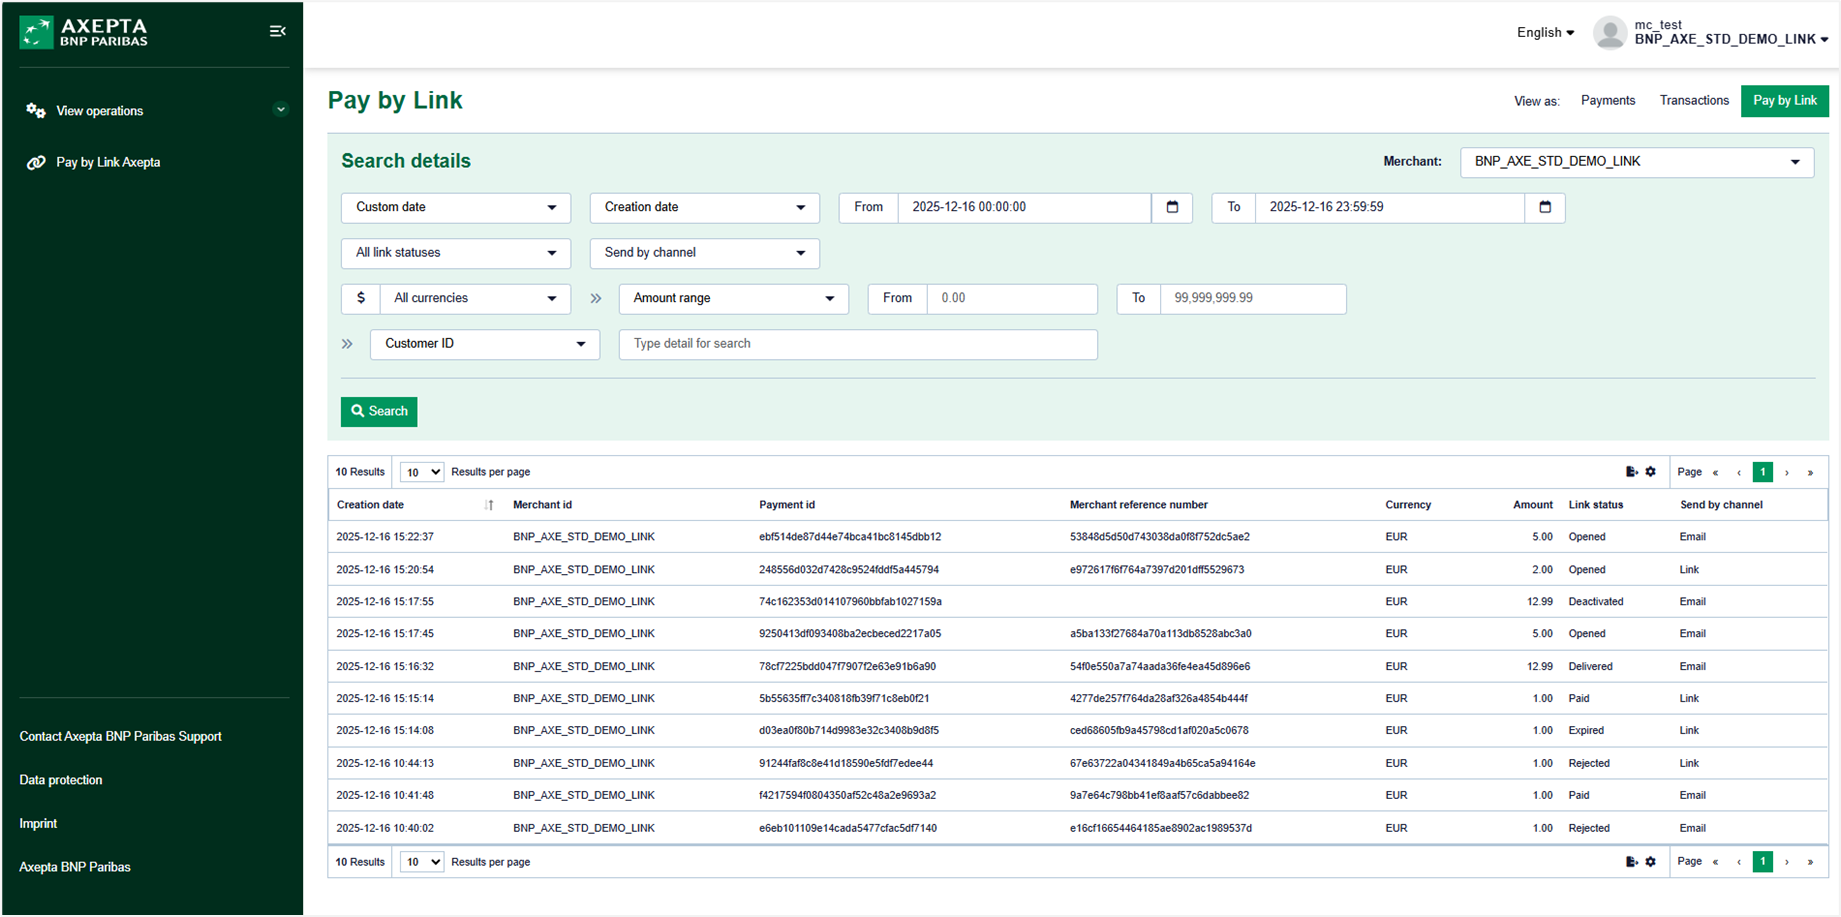
Task: Go to last page using top pagination
Action: click(1810, 473)
